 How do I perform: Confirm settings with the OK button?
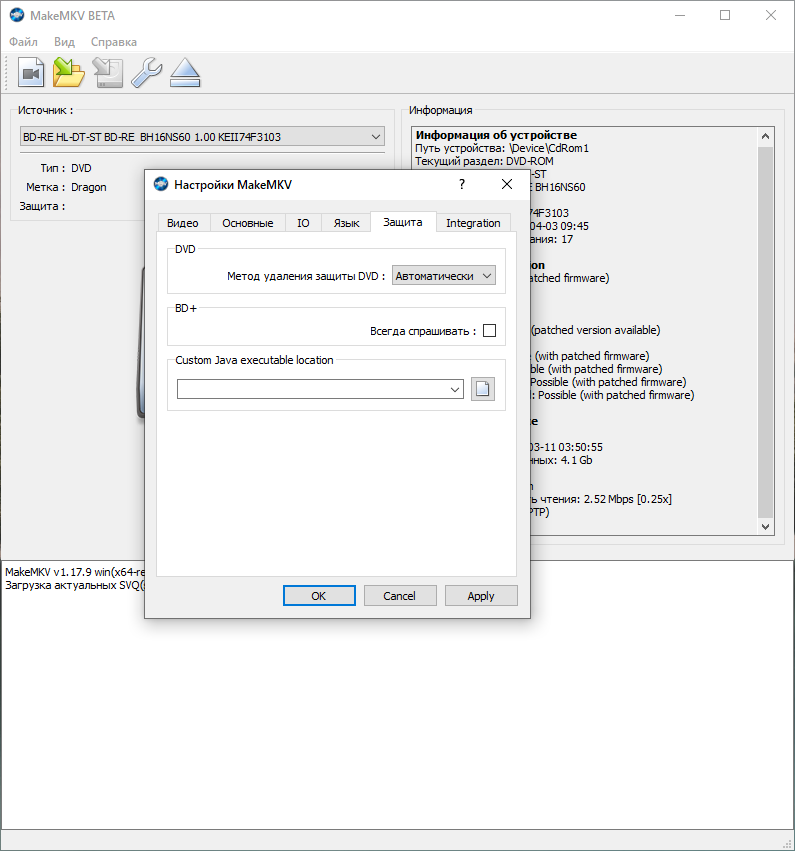[x=319, y=596]
